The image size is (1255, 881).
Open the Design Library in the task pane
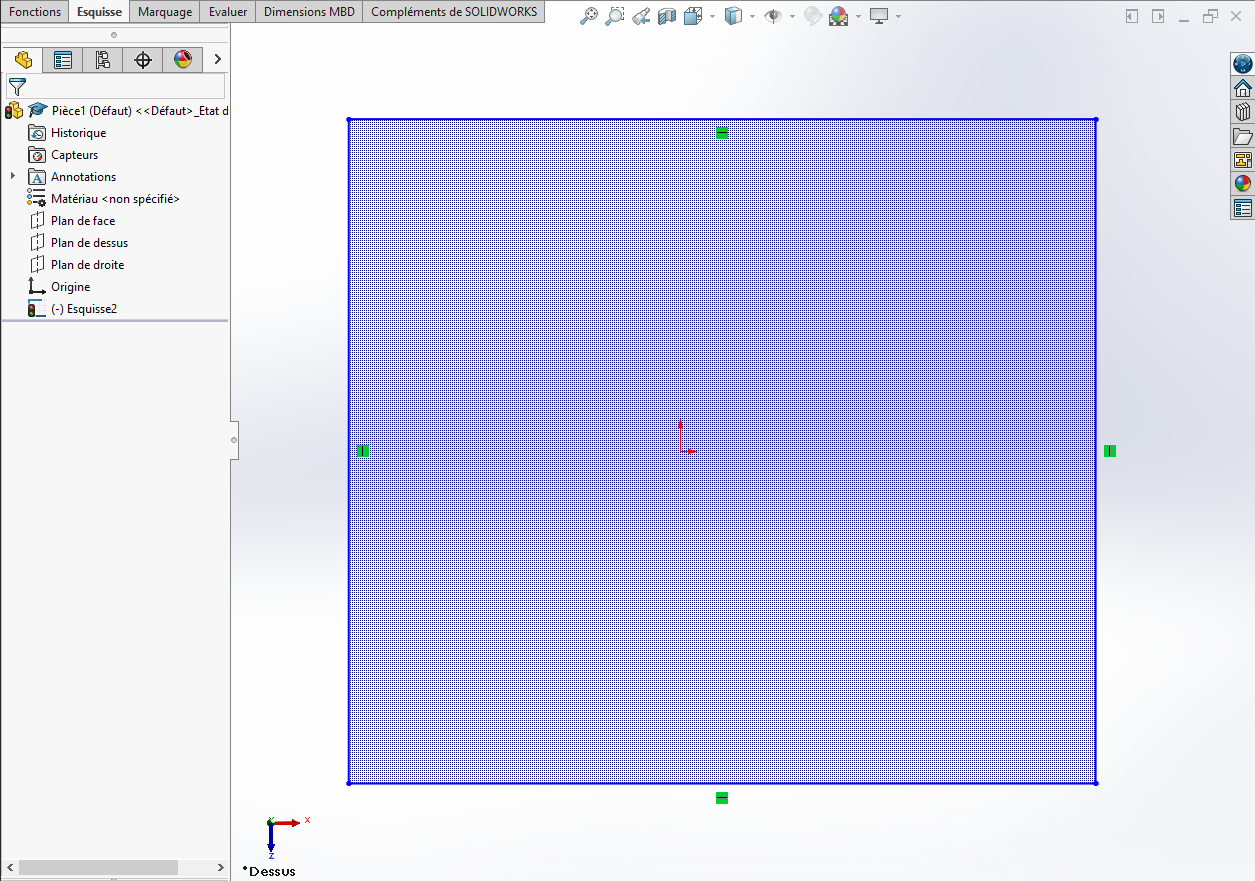pyautogui.click(x=1242, y=112)
